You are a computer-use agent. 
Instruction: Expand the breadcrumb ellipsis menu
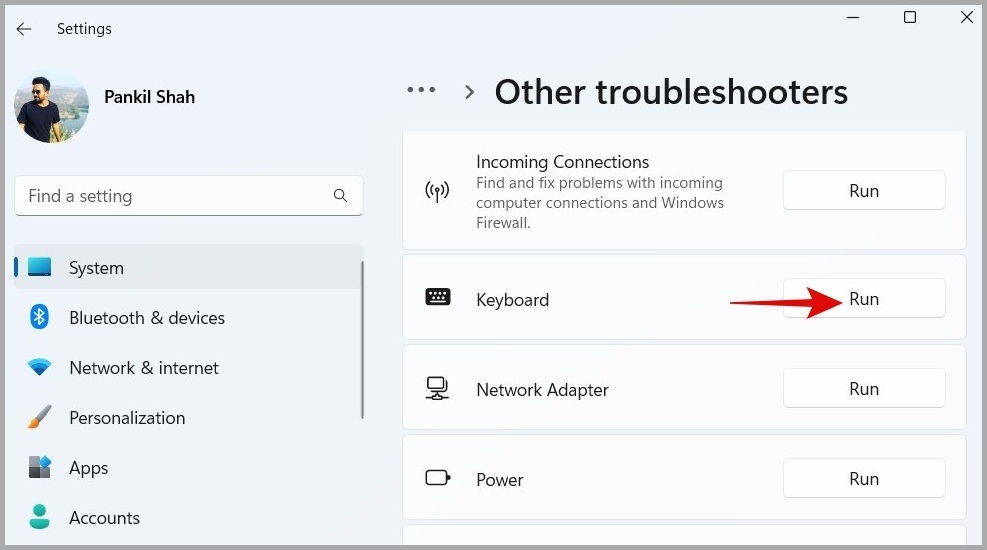point(421,89)
